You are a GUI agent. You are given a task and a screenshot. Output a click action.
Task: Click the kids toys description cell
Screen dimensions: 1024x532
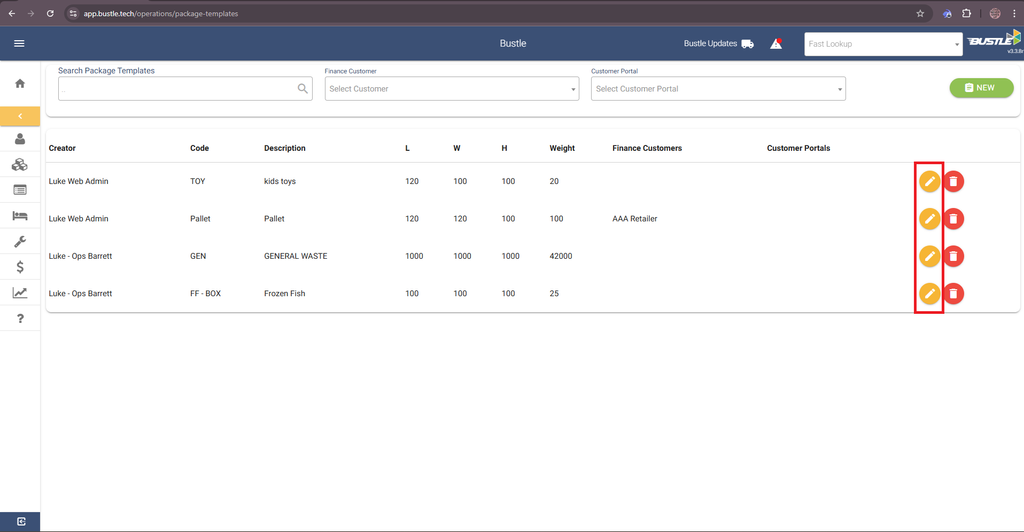[x=280, y=181]
